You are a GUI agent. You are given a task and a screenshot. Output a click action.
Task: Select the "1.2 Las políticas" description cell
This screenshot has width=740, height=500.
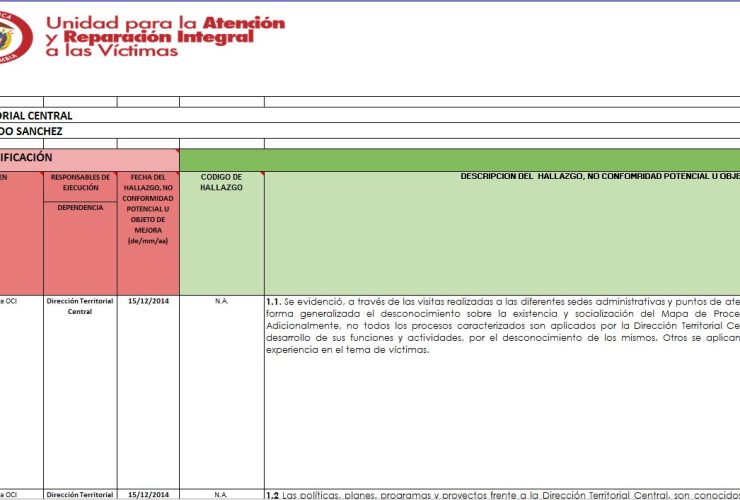[x=502, y=494]
